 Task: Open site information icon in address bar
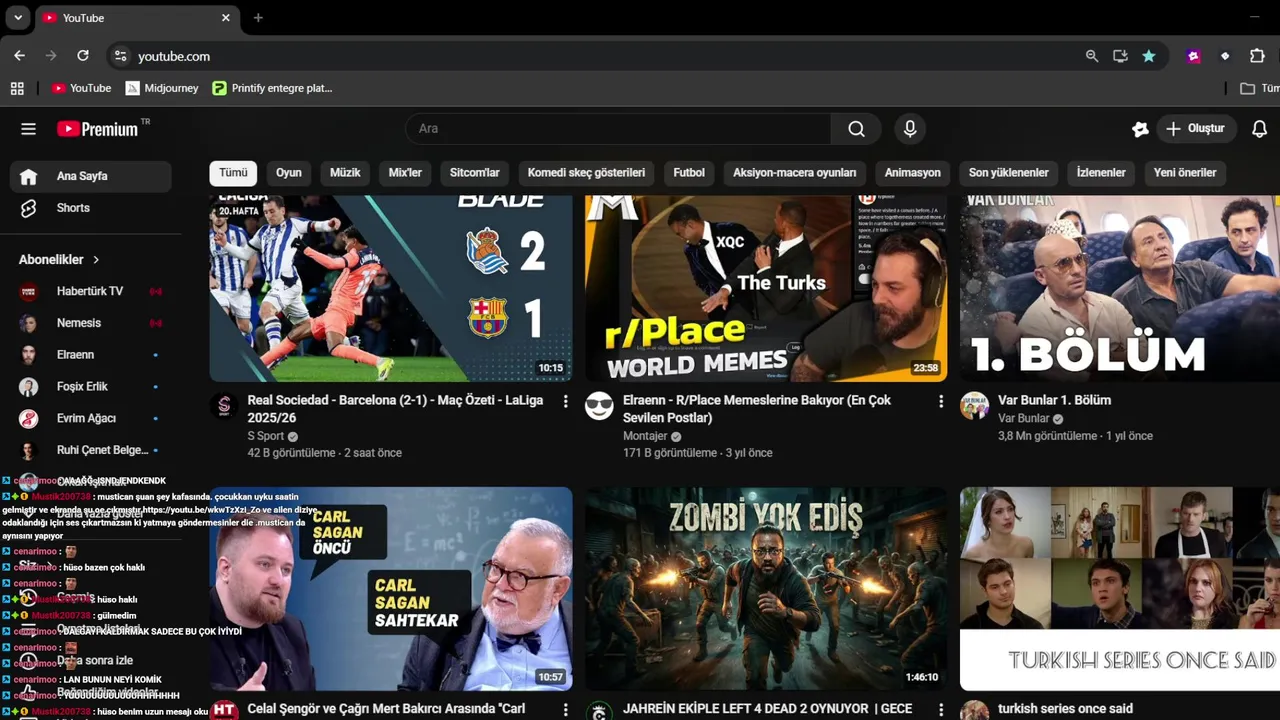coord(120,56)
